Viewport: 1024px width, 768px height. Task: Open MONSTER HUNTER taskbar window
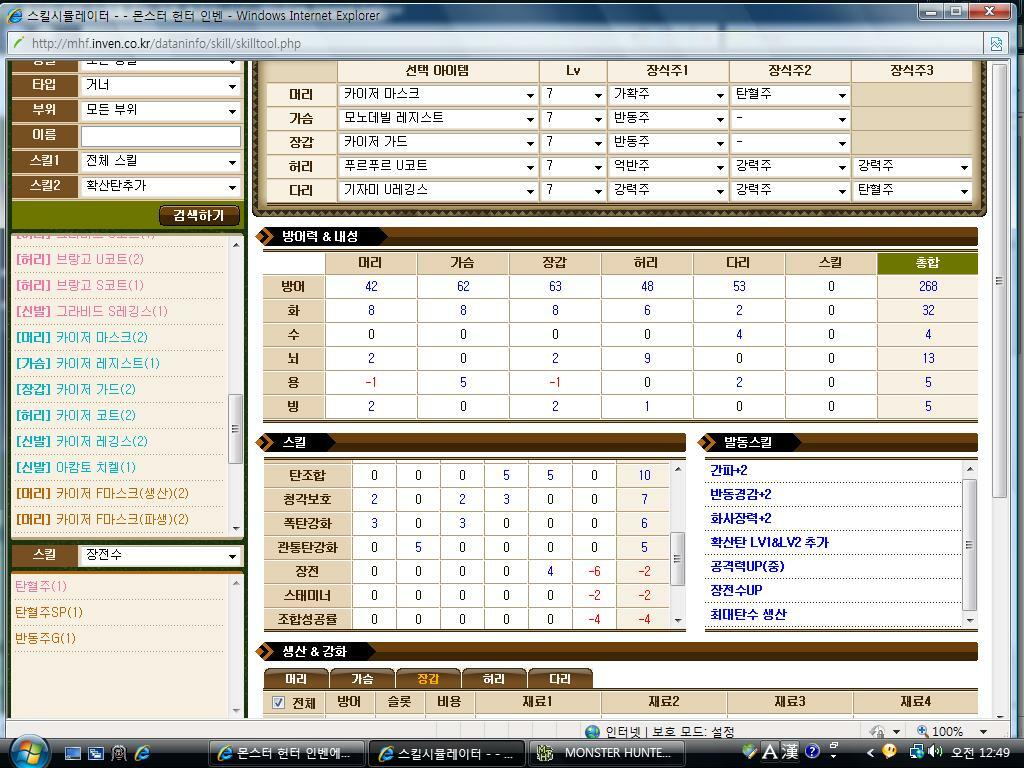pos(606,753)
